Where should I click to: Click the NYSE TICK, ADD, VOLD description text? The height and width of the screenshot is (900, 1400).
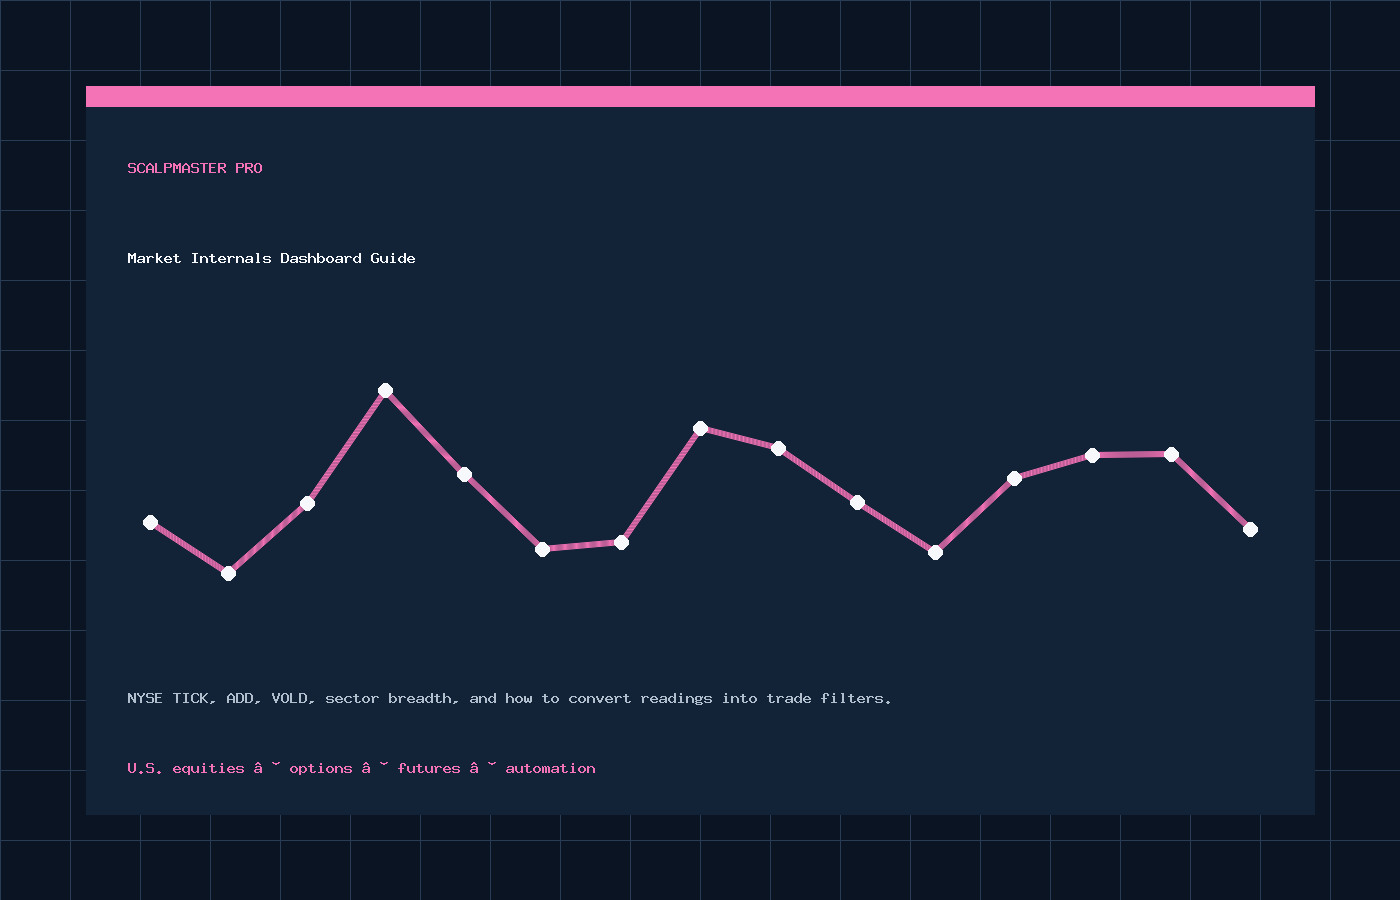click(509, 698)
